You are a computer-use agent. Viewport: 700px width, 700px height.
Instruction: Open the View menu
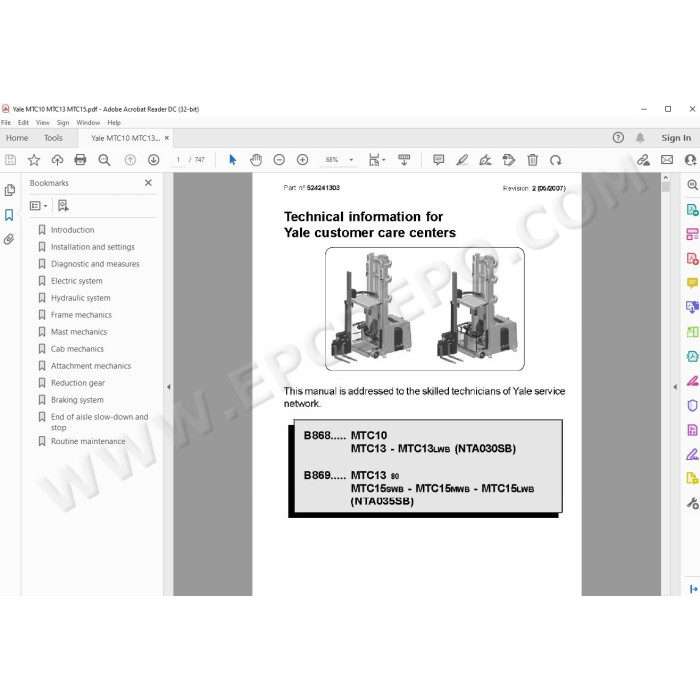42,122
